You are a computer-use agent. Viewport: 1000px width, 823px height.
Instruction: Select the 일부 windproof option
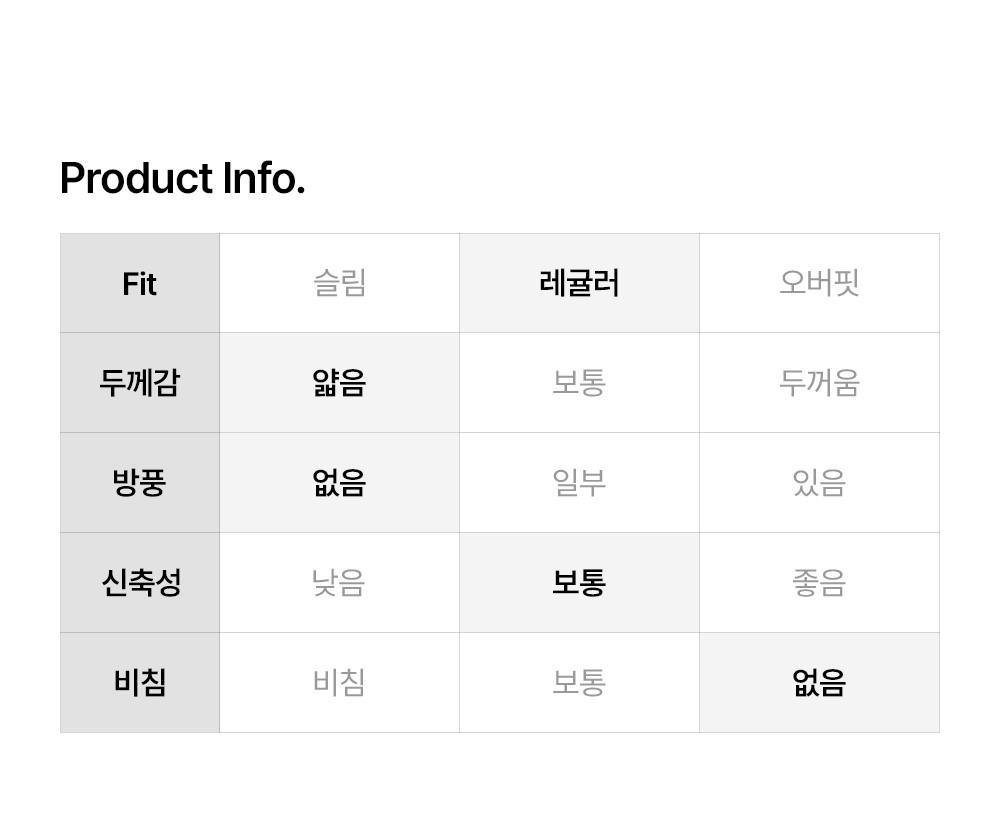(579, 483)
